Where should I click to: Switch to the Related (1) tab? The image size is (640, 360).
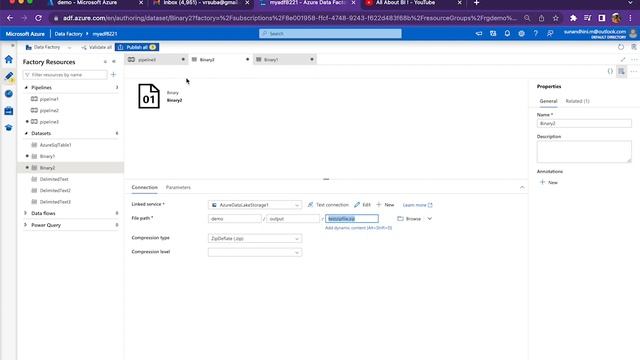click(577, 101)
